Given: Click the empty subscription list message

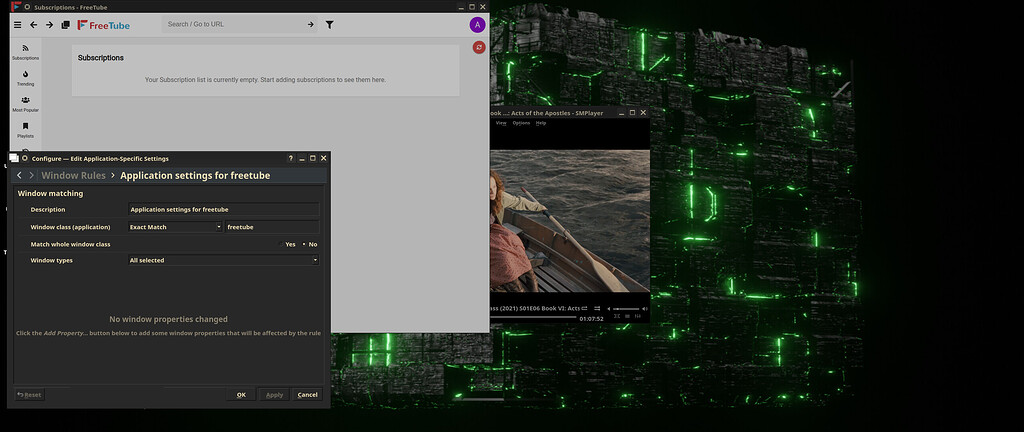Looking at the screenshot, I should pos(265,80).
